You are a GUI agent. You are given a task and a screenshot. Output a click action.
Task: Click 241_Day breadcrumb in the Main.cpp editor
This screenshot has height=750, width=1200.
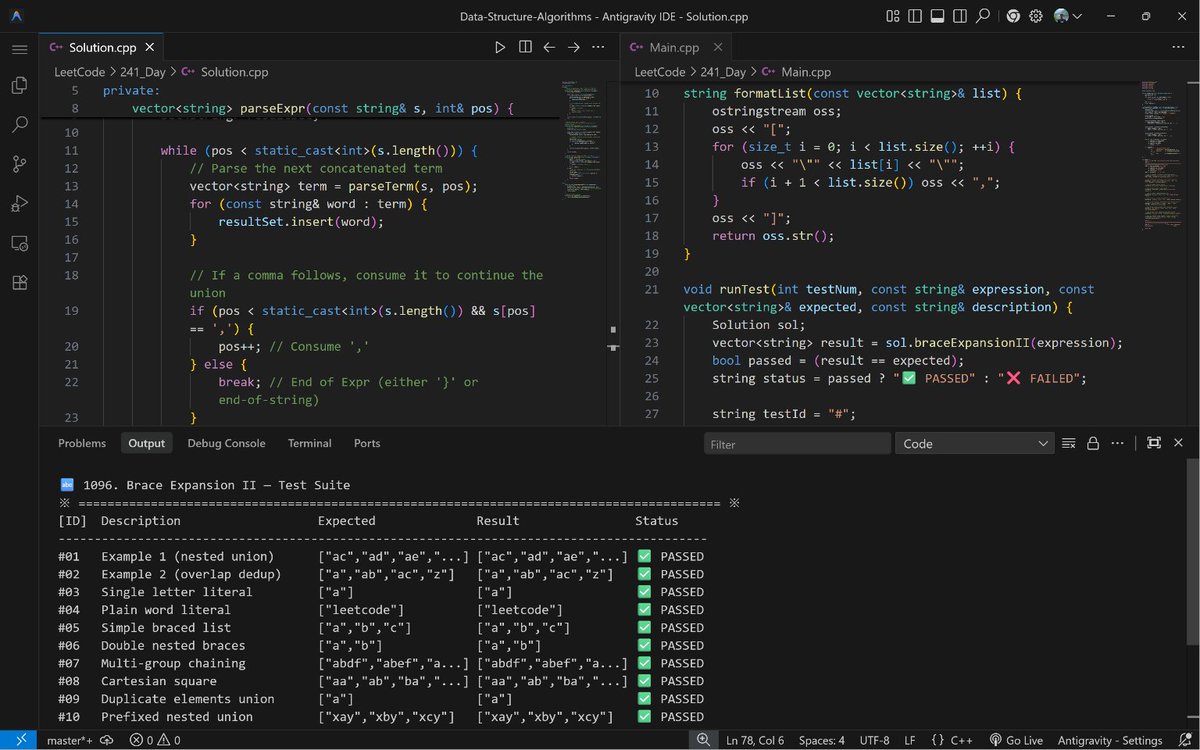724,72
